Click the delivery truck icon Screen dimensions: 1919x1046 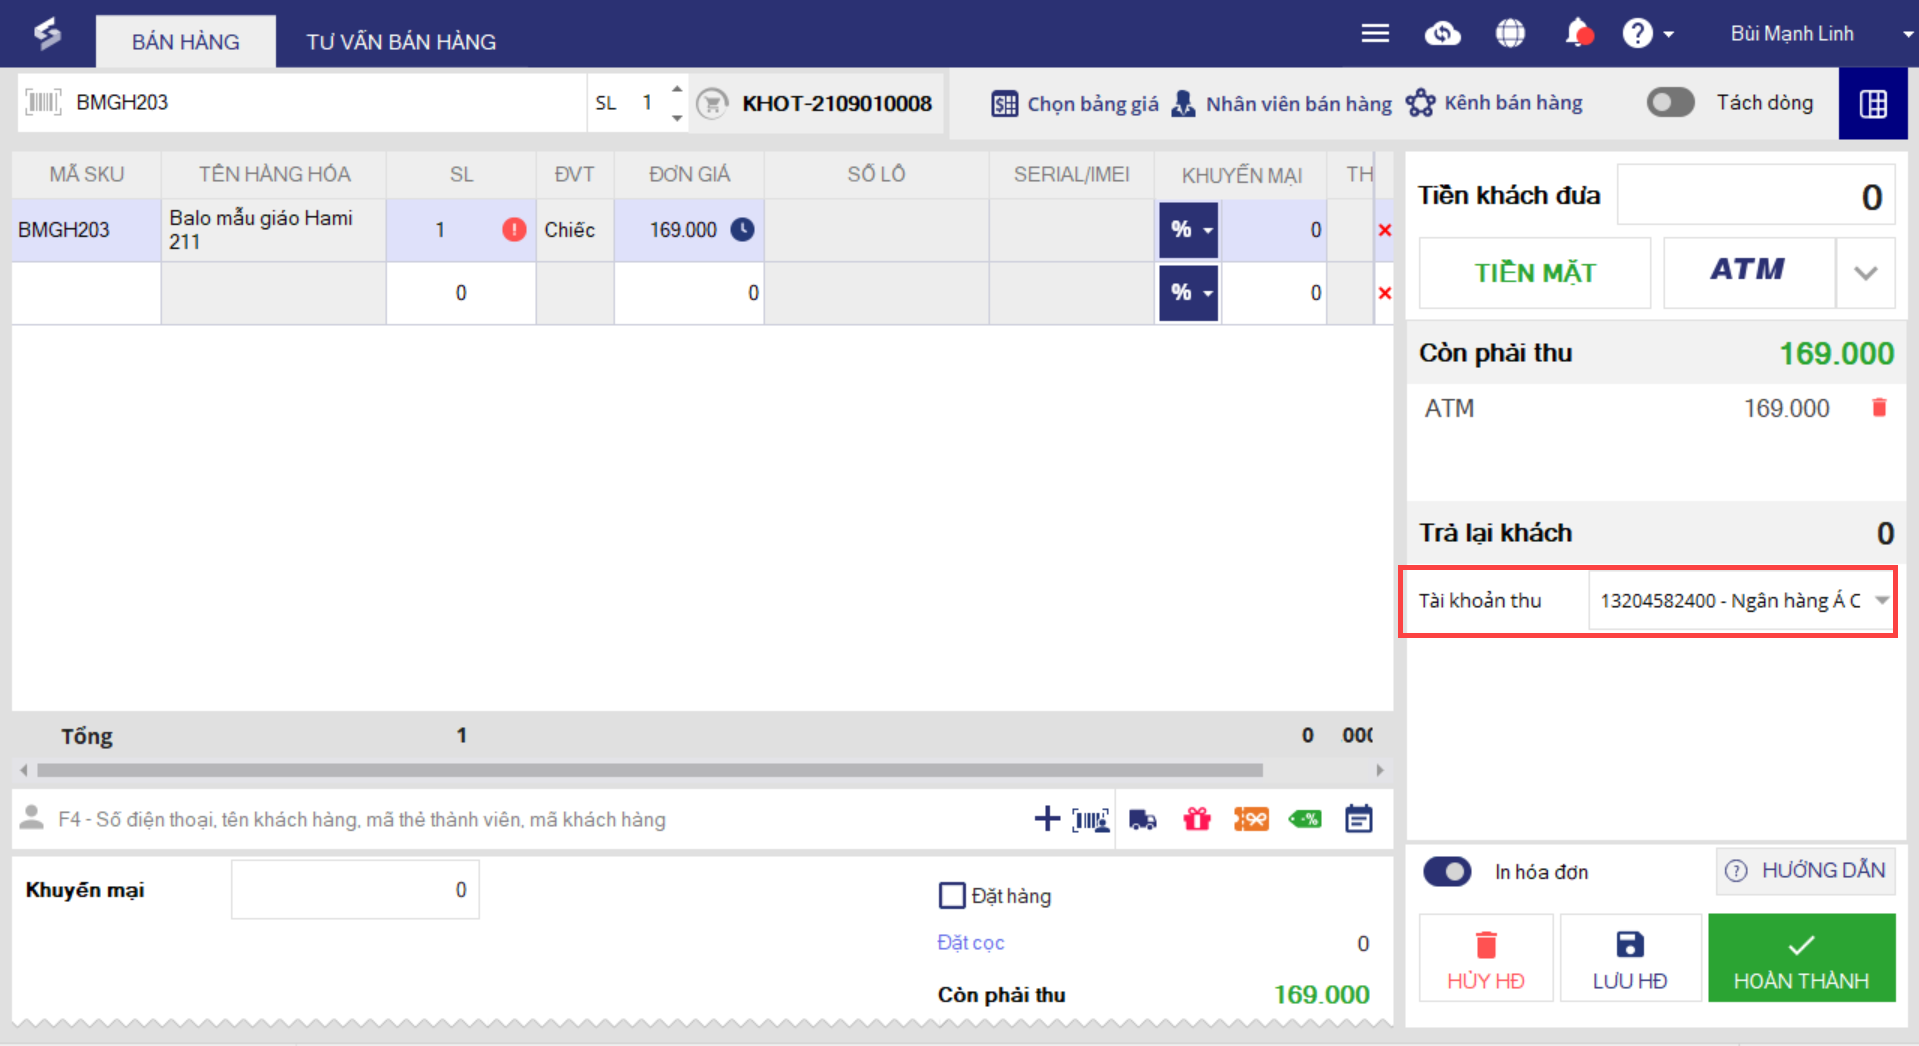pos(1143,820)
